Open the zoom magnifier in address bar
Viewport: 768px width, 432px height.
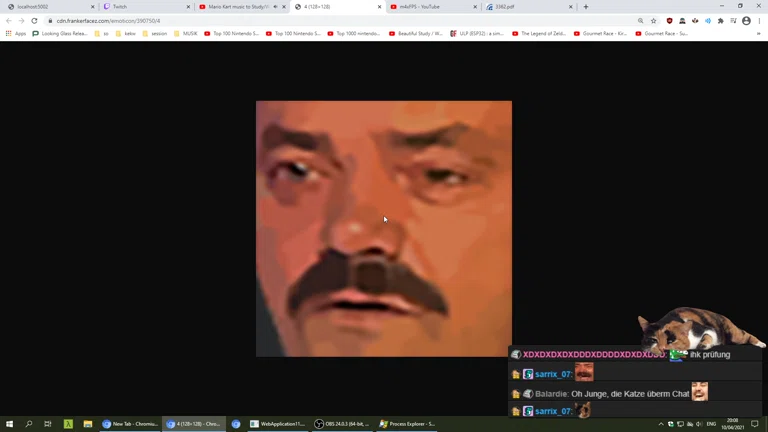[x=641, y=21]
